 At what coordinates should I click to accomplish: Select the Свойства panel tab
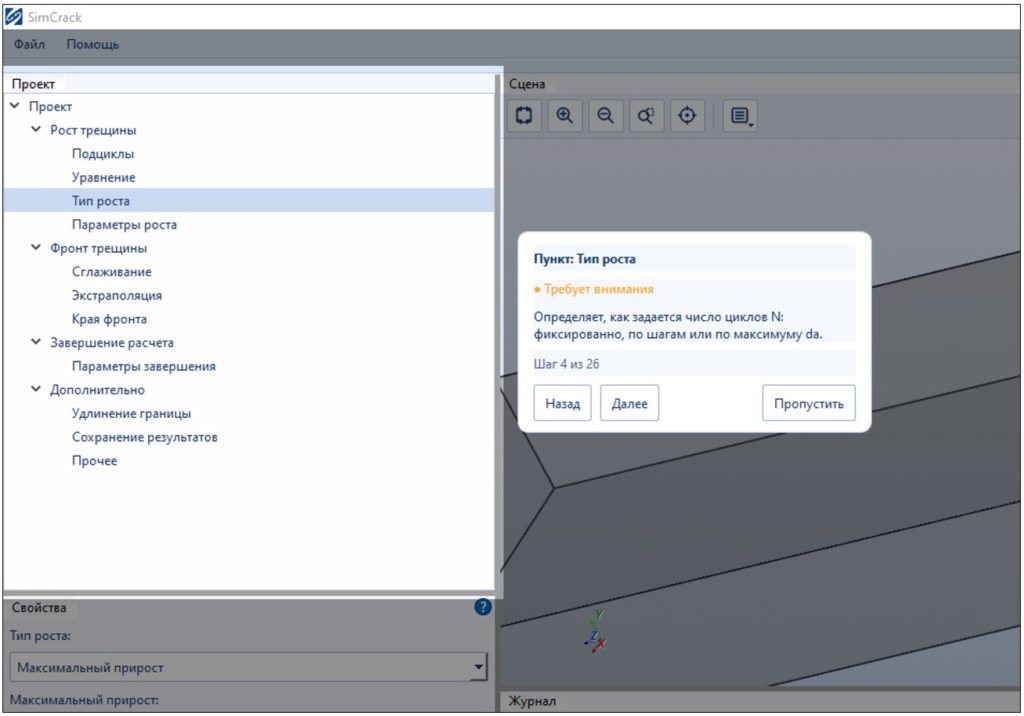tap(39, 608)
